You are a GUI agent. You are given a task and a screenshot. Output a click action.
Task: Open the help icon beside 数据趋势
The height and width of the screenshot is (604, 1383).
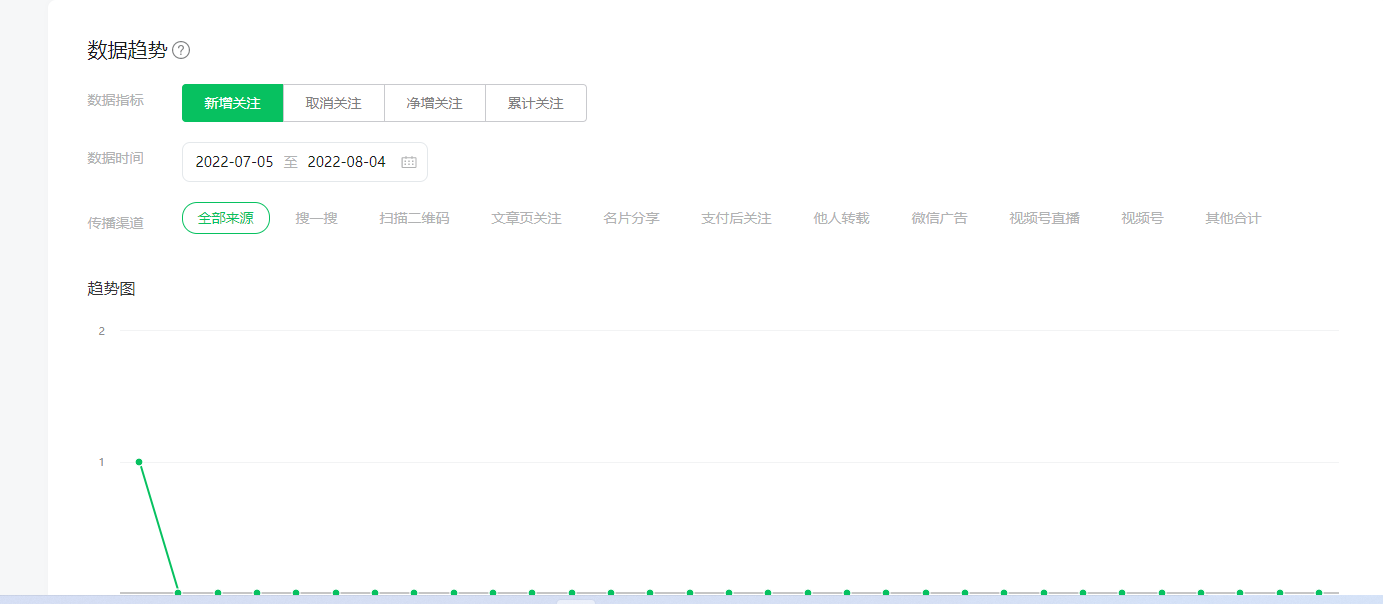pyautogui.click(x=181, y=50)
